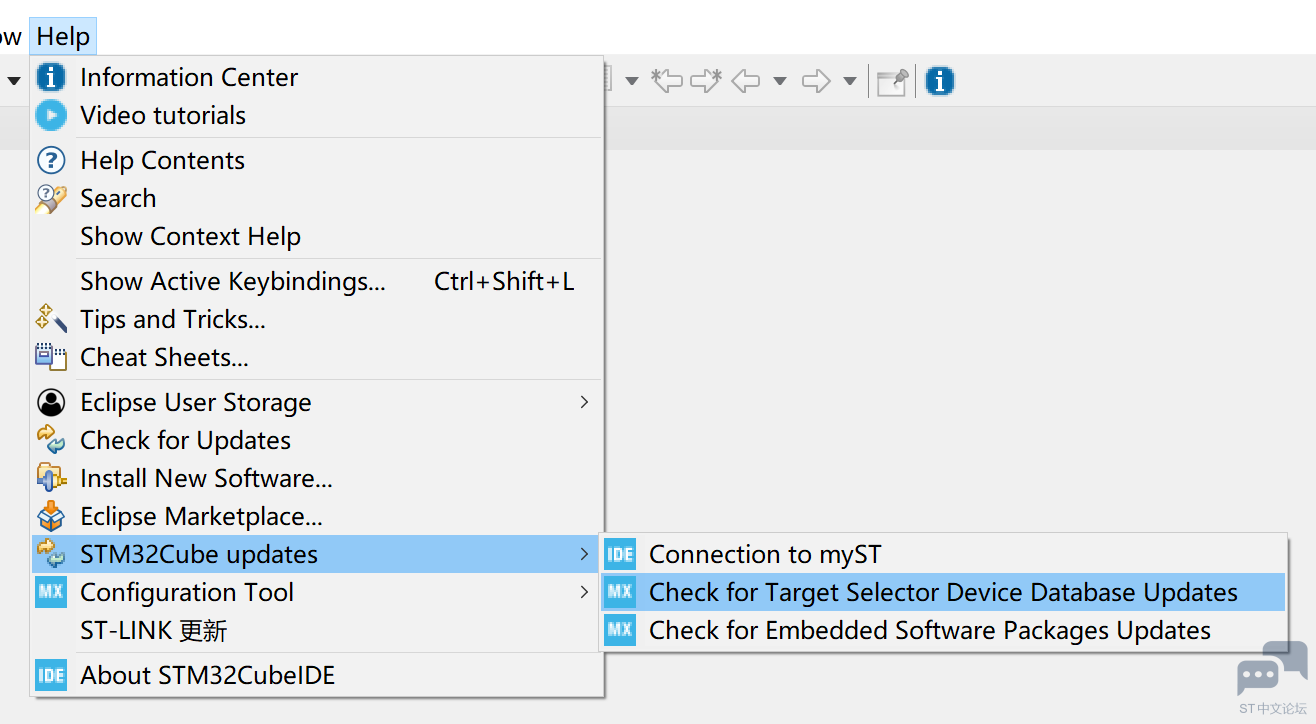Open Information Center from Help menu
This screenshot has height=724, width=1316.
coord(317,77)
